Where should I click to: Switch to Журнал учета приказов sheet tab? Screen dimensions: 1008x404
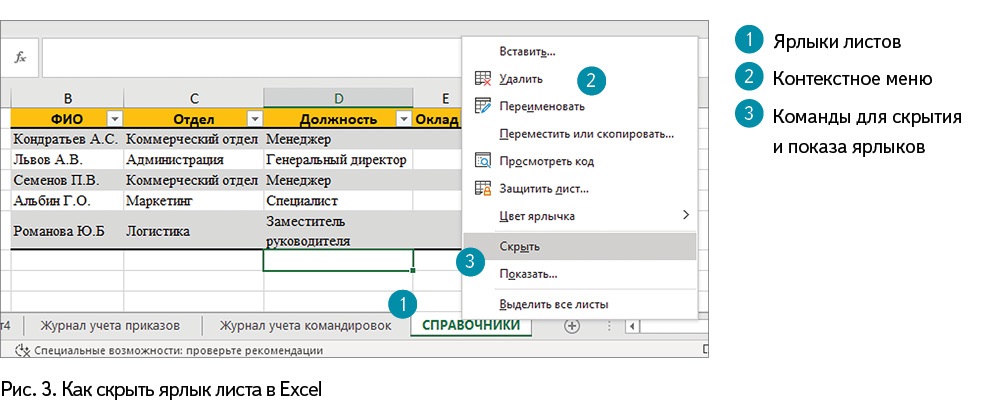point(110,325)
